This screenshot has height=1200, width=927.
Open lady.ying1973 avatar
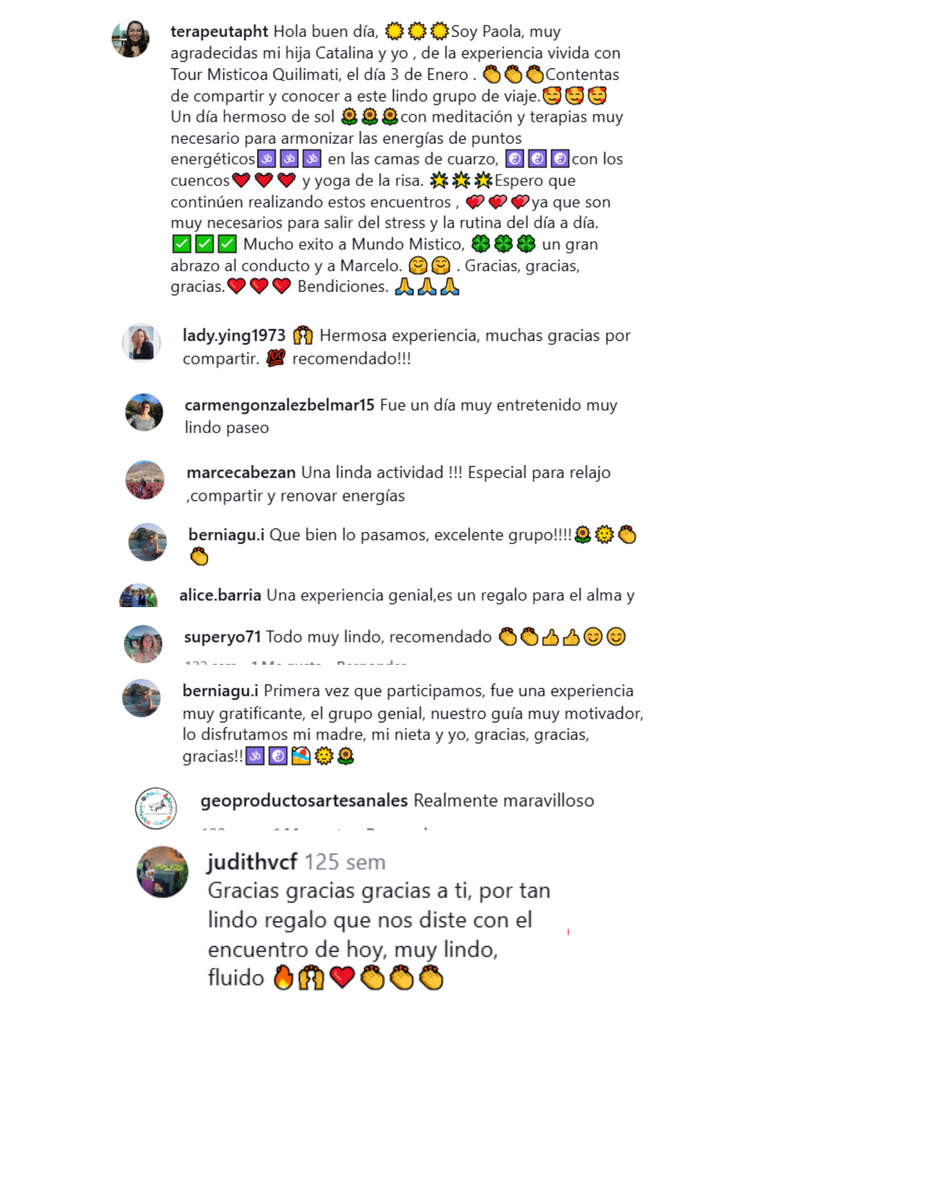point(142,343)
